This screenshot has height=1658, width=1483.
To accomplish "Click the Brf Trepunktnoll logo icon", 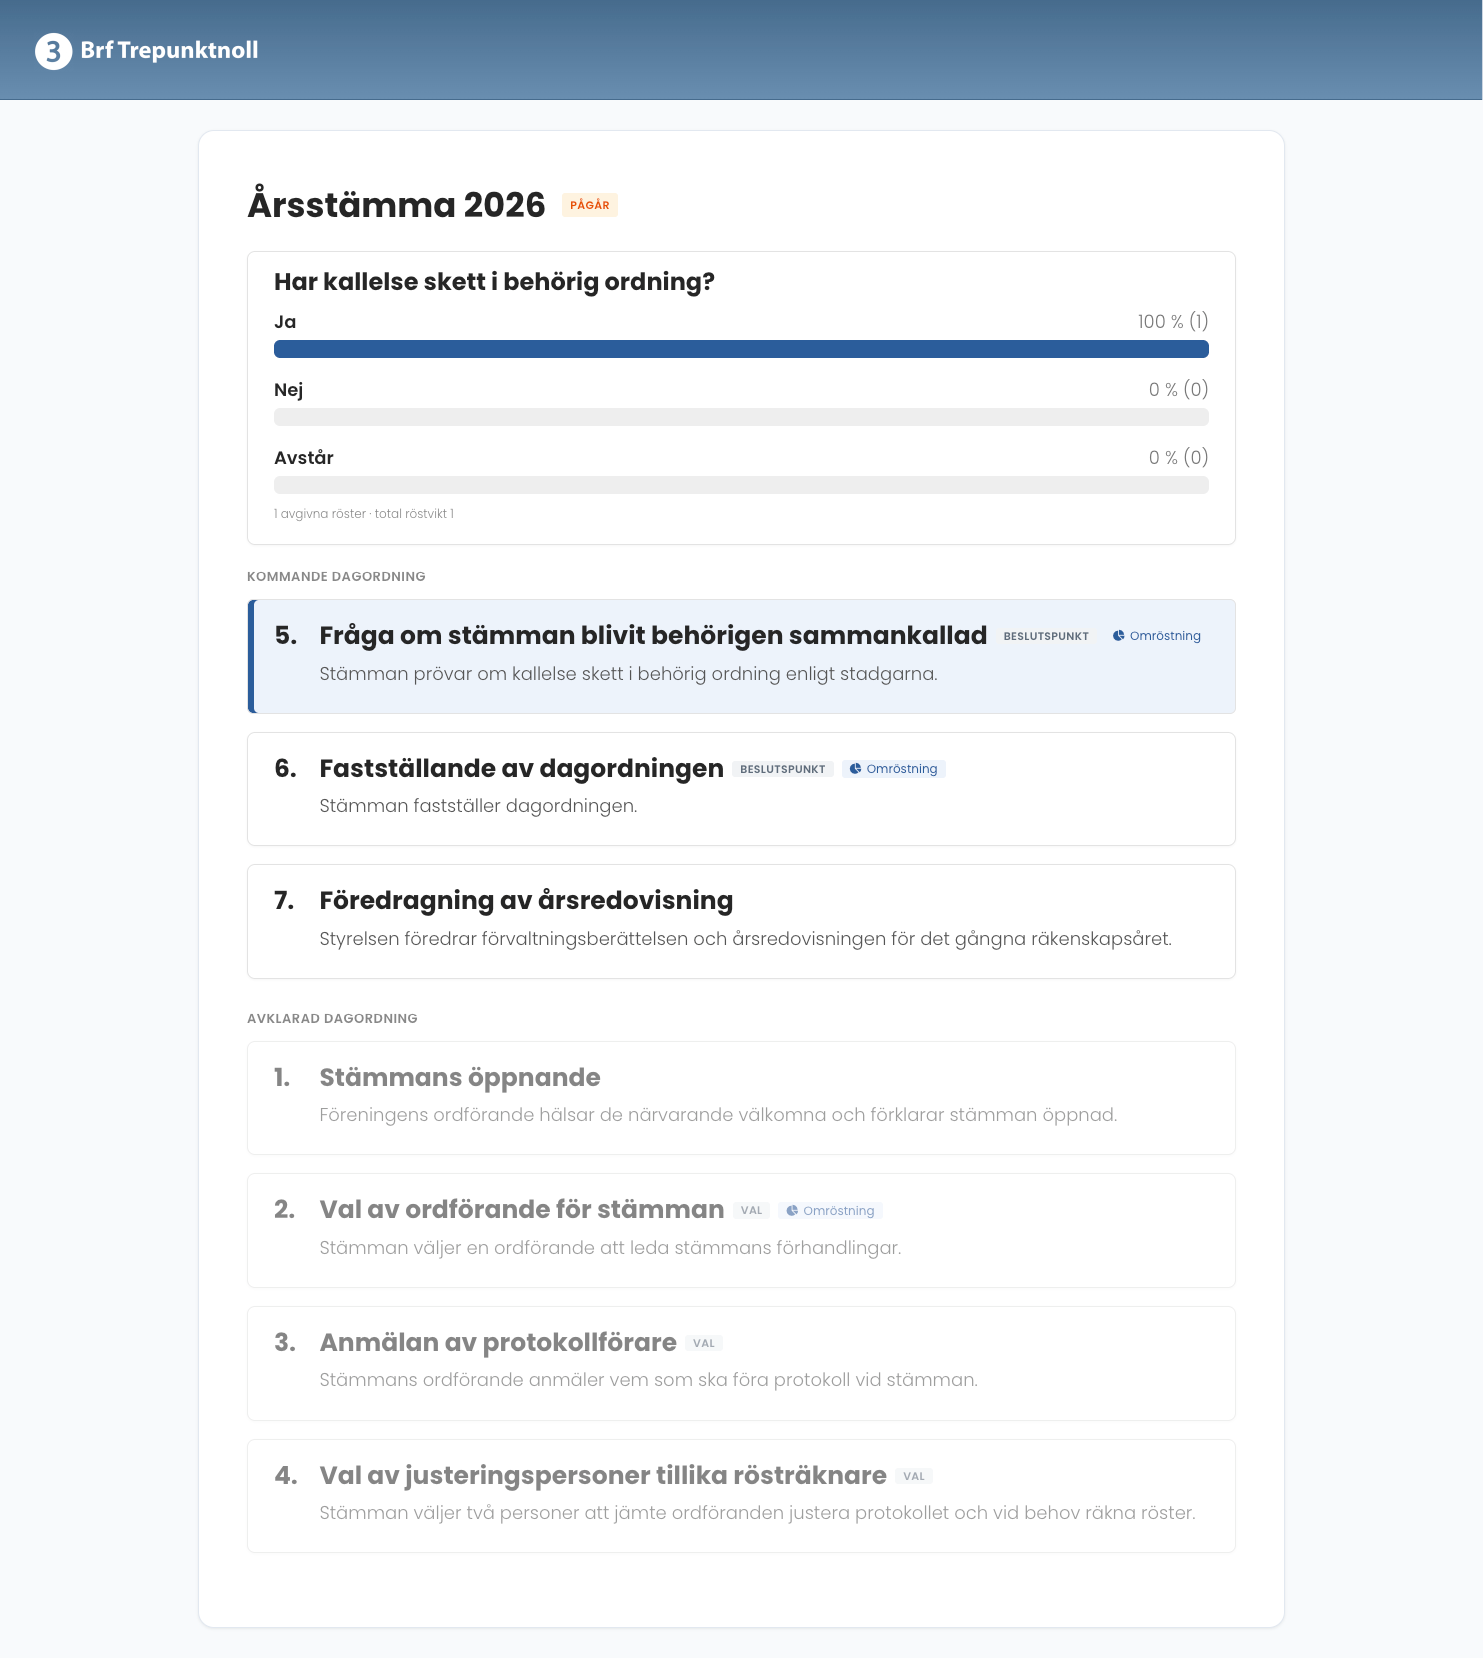I will pos(53,51).
